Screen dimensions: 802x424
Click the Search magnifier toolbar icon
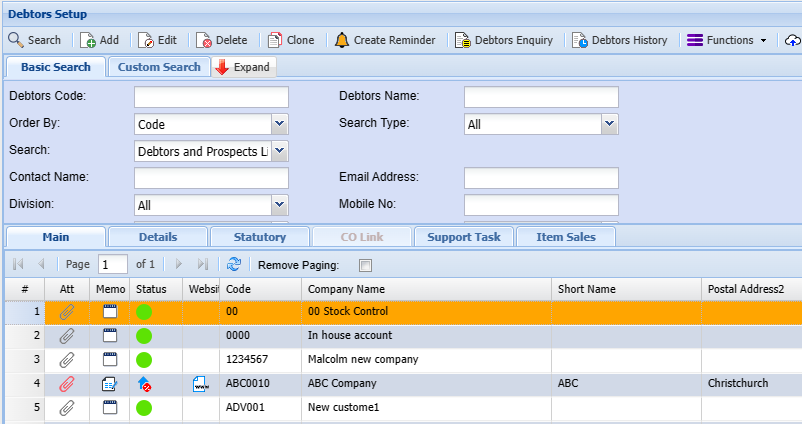pyautogui.click(x=17, y=40)
